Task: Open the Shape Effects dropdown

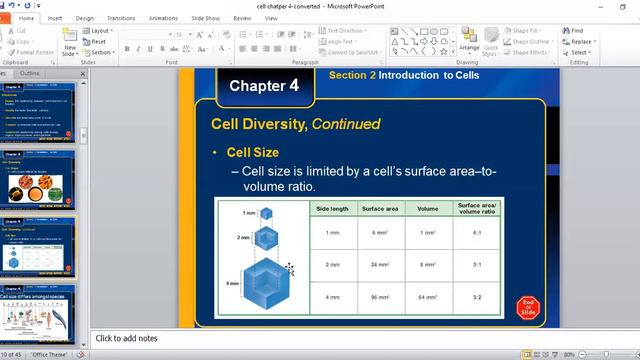Action: [527, 52]
